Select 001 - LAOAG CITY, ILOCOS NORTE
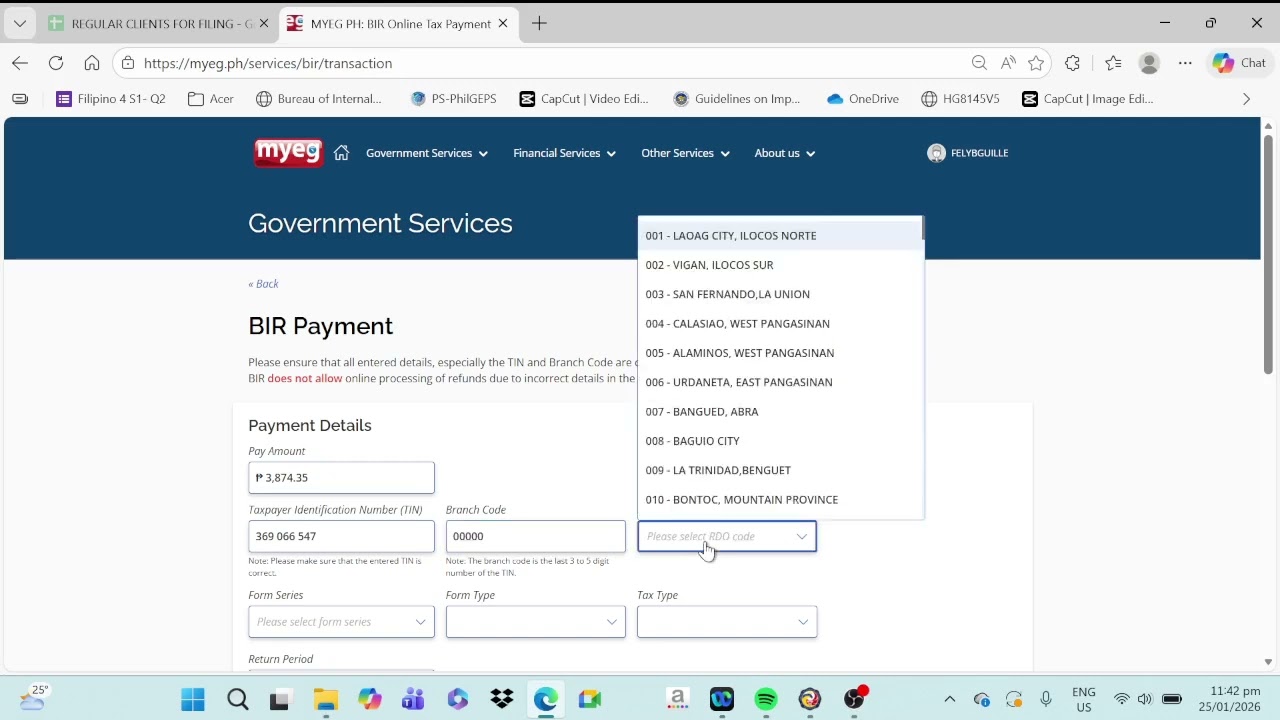Viewport: 1280px width, 720px height. [x=779, y=236]
